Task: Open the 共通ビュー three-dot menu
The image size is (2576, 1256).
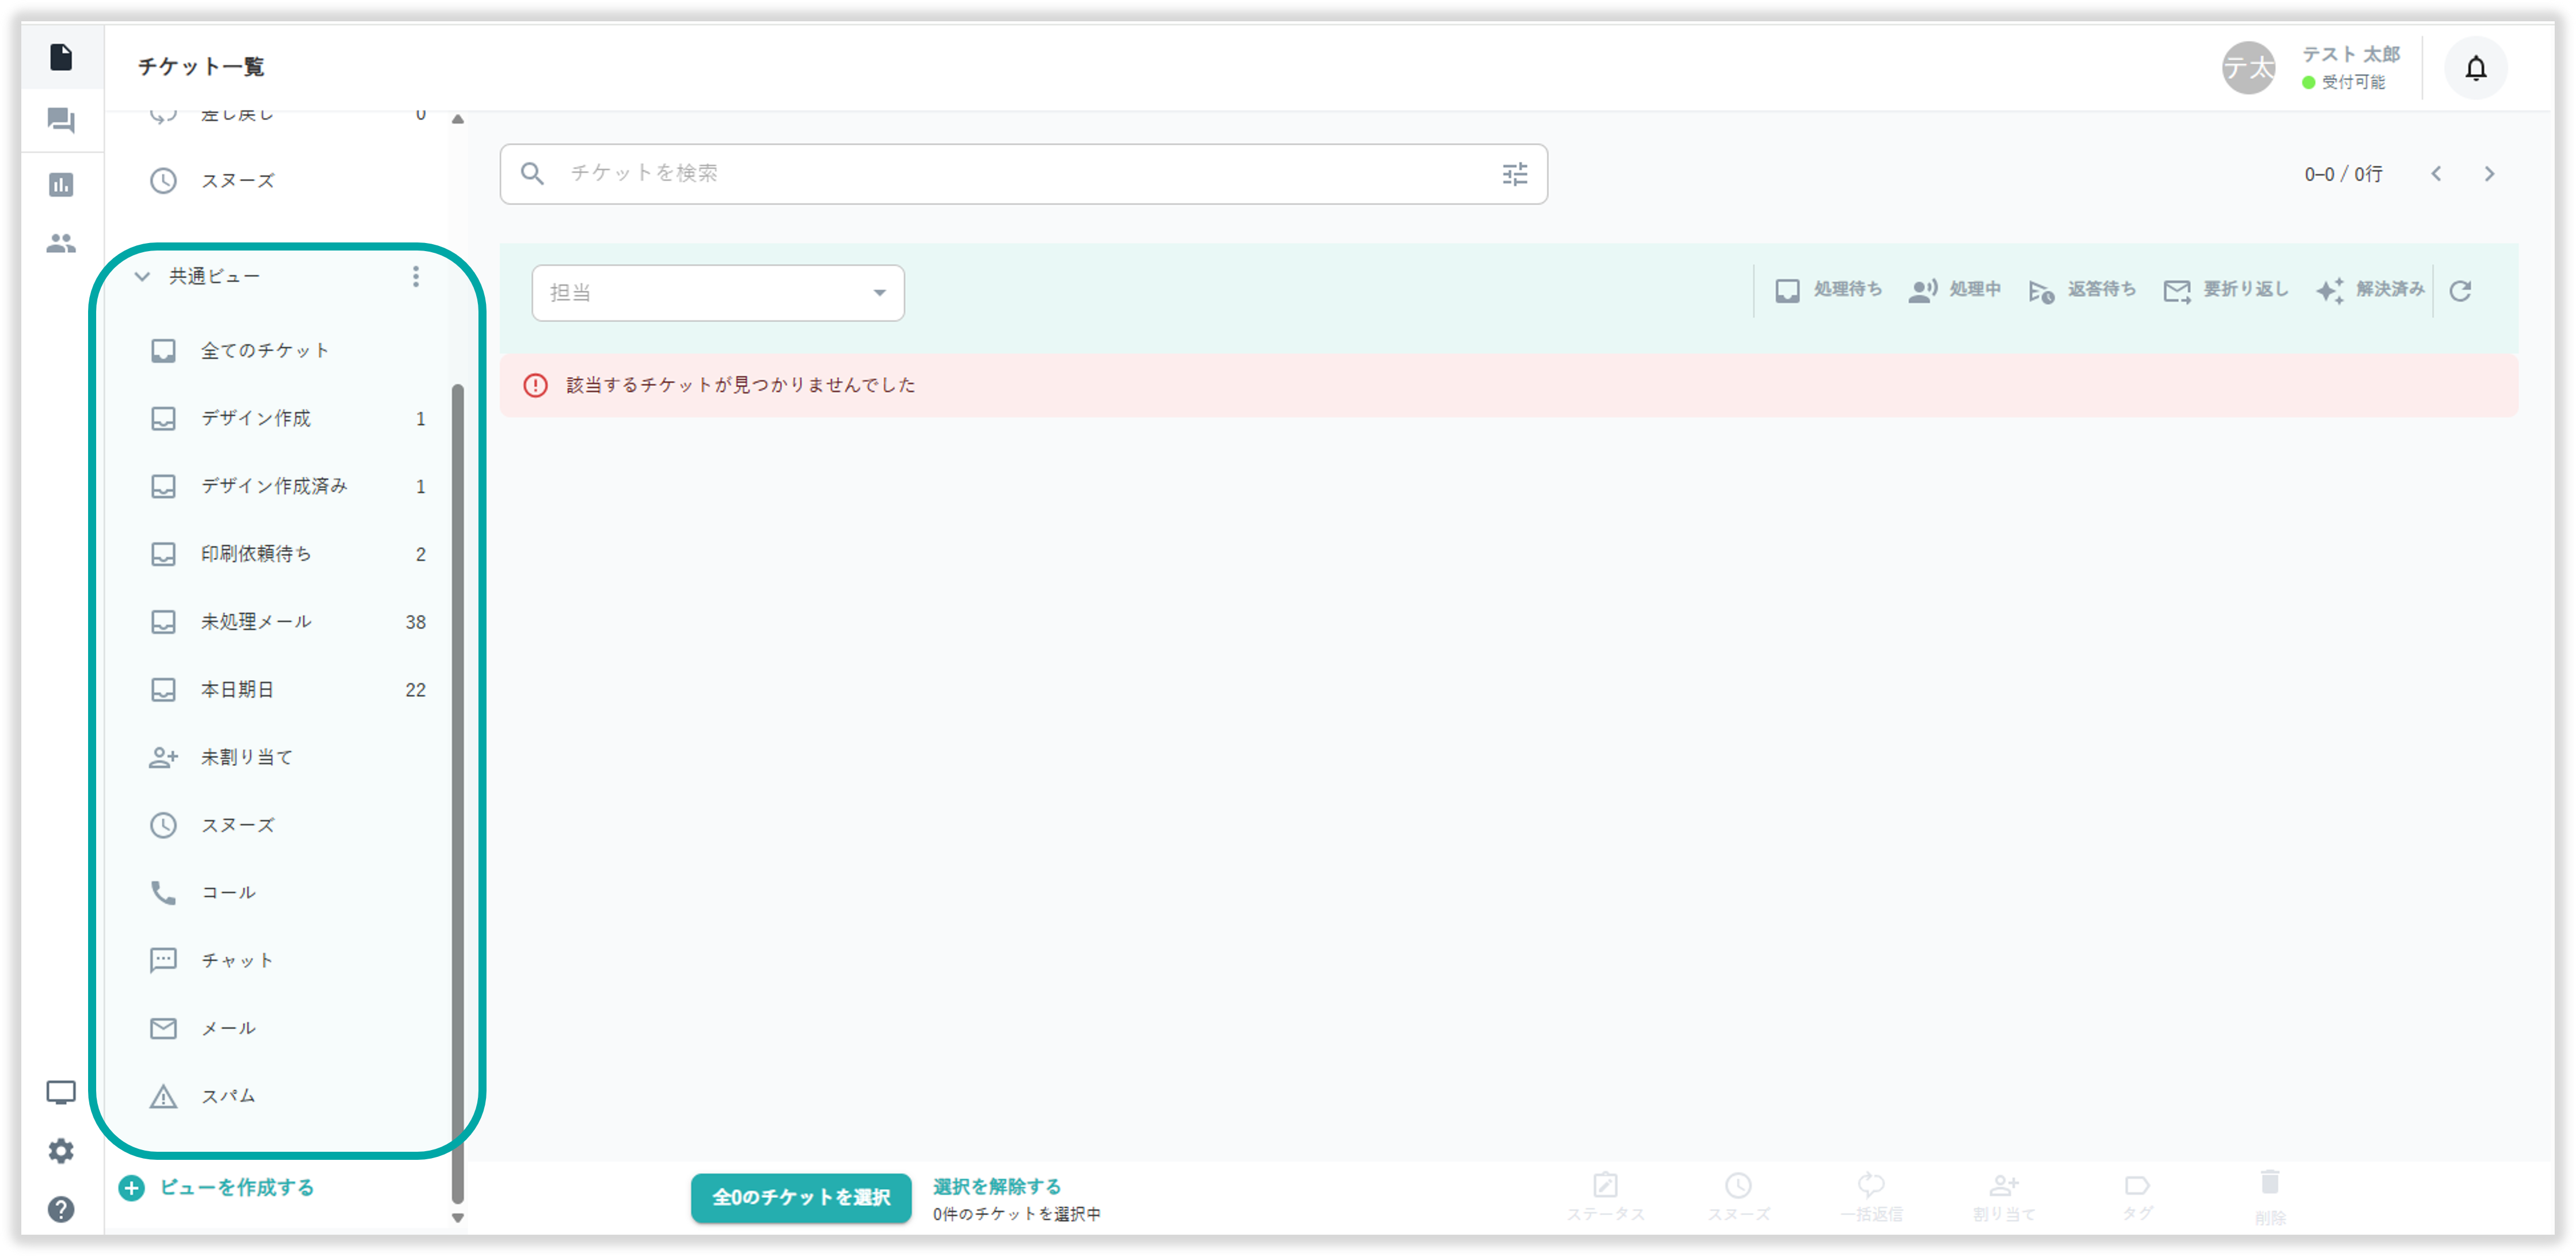Action: click(x=416, y=277)
